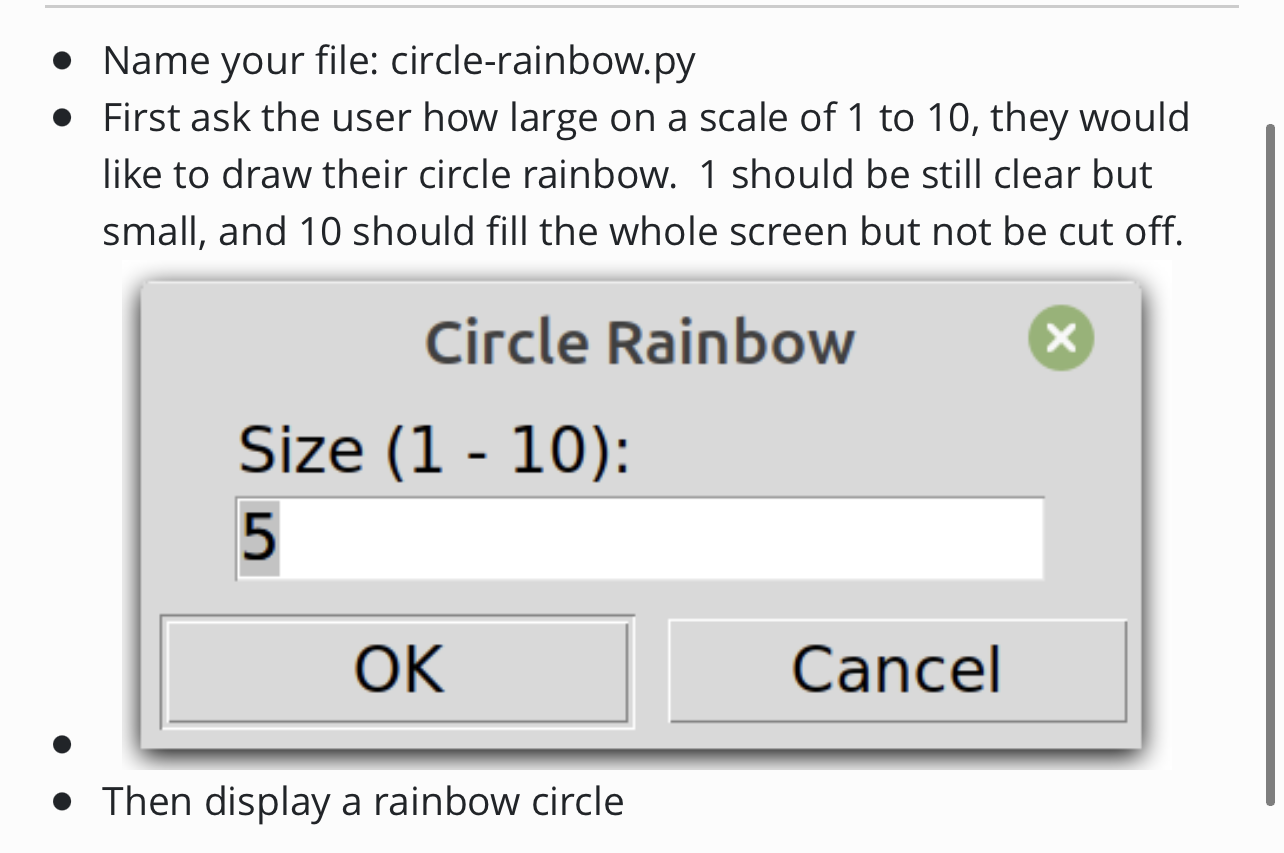This screenshot has height=853, width=1284.
Task: Click the empty bullet beside the dialog image
Action: coord(64,745)
